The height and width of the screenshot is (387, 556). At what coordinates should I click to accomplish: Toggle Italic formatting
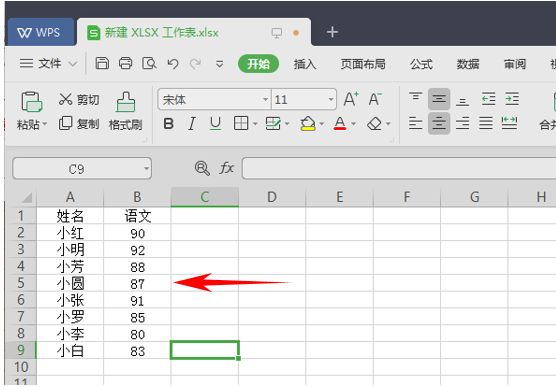(192, 124)
